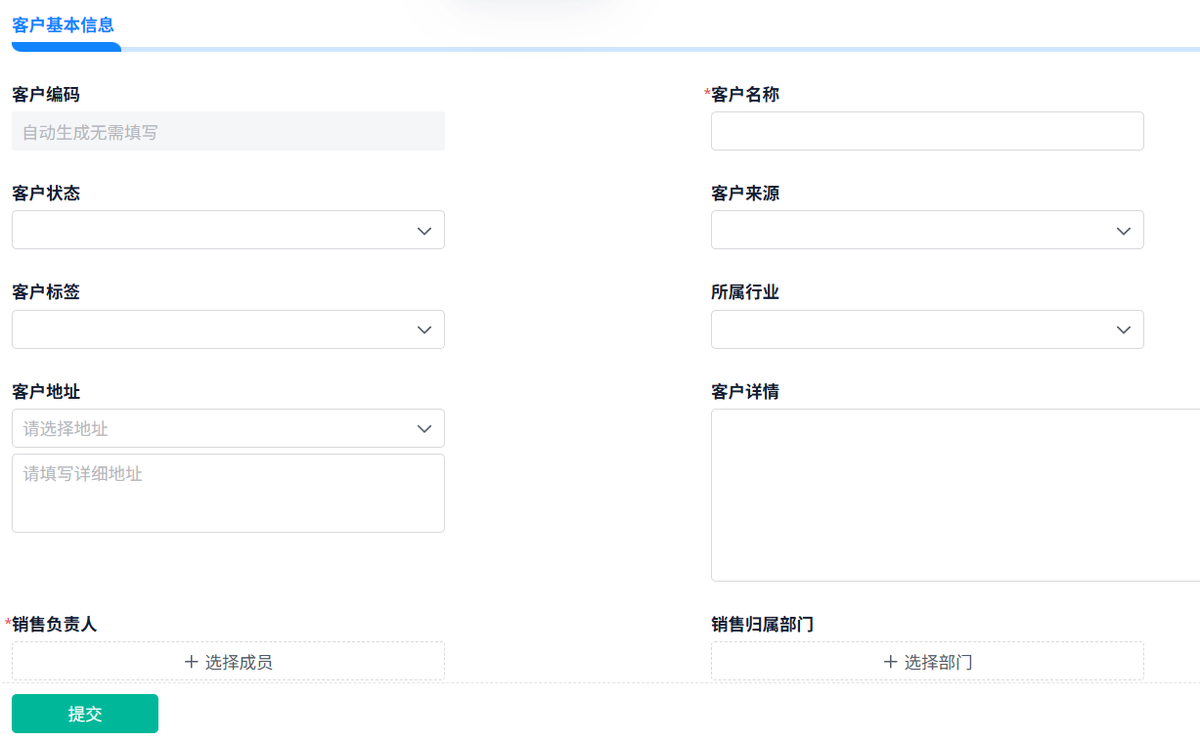
Task: Click the disabled 客户编码 field
Action: pos(228,132)
